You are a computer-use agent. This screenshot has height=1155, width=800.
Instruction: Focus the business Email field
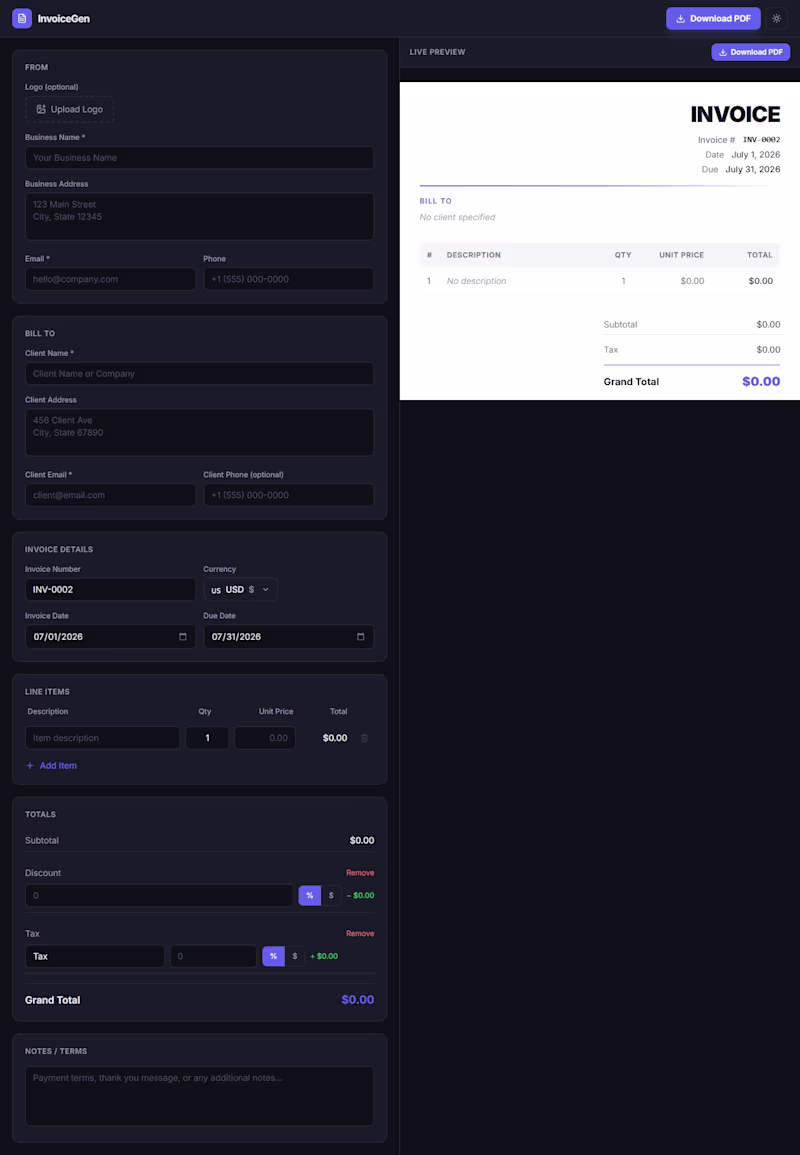(110, 279)
